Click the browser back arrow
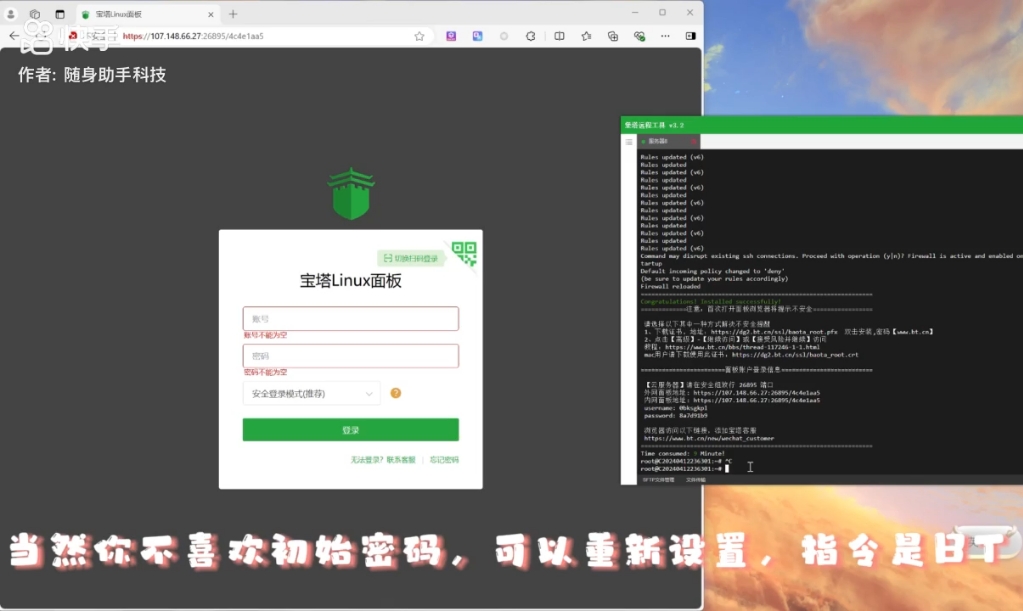Image resolution: width=1023 pixels, height=611 pixels. coord(14,36)
